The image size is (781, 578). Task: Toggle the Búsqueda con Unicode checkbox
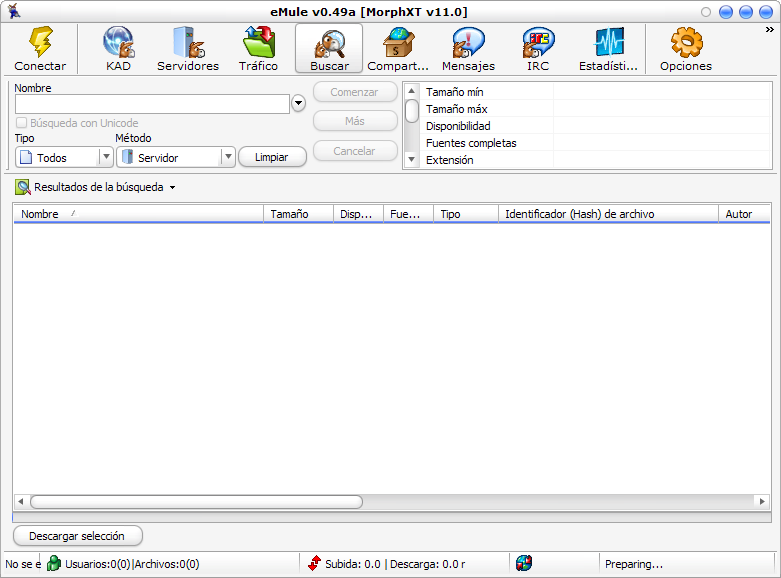click(22, 123)
